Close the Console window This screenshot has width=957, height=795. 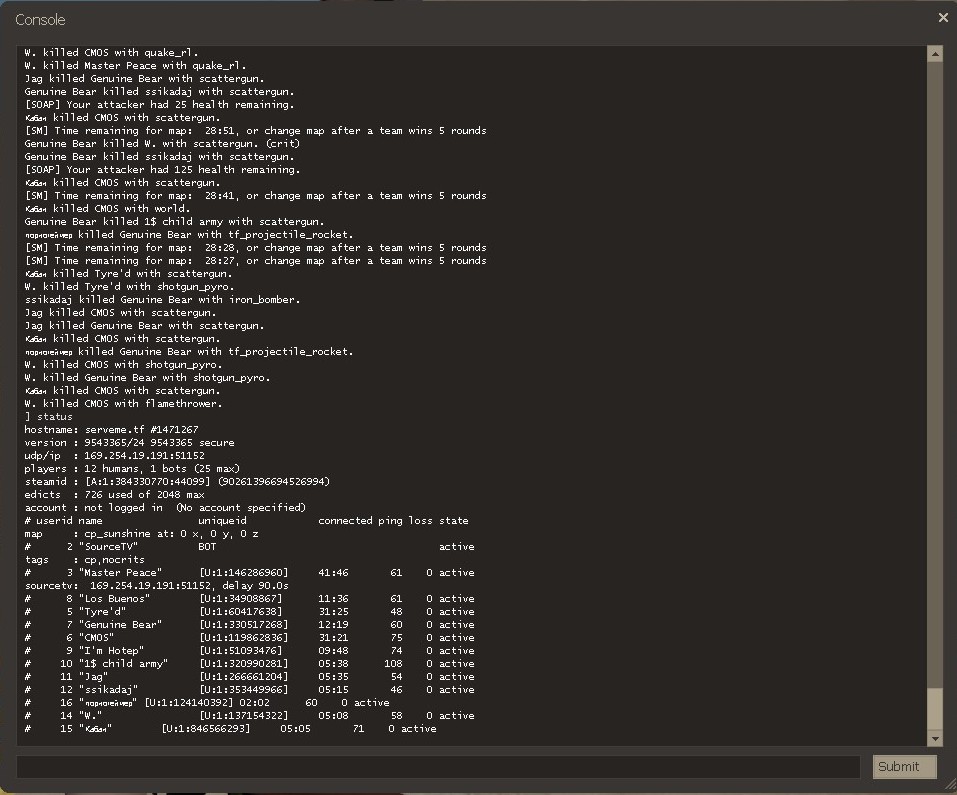click(942, 17)
